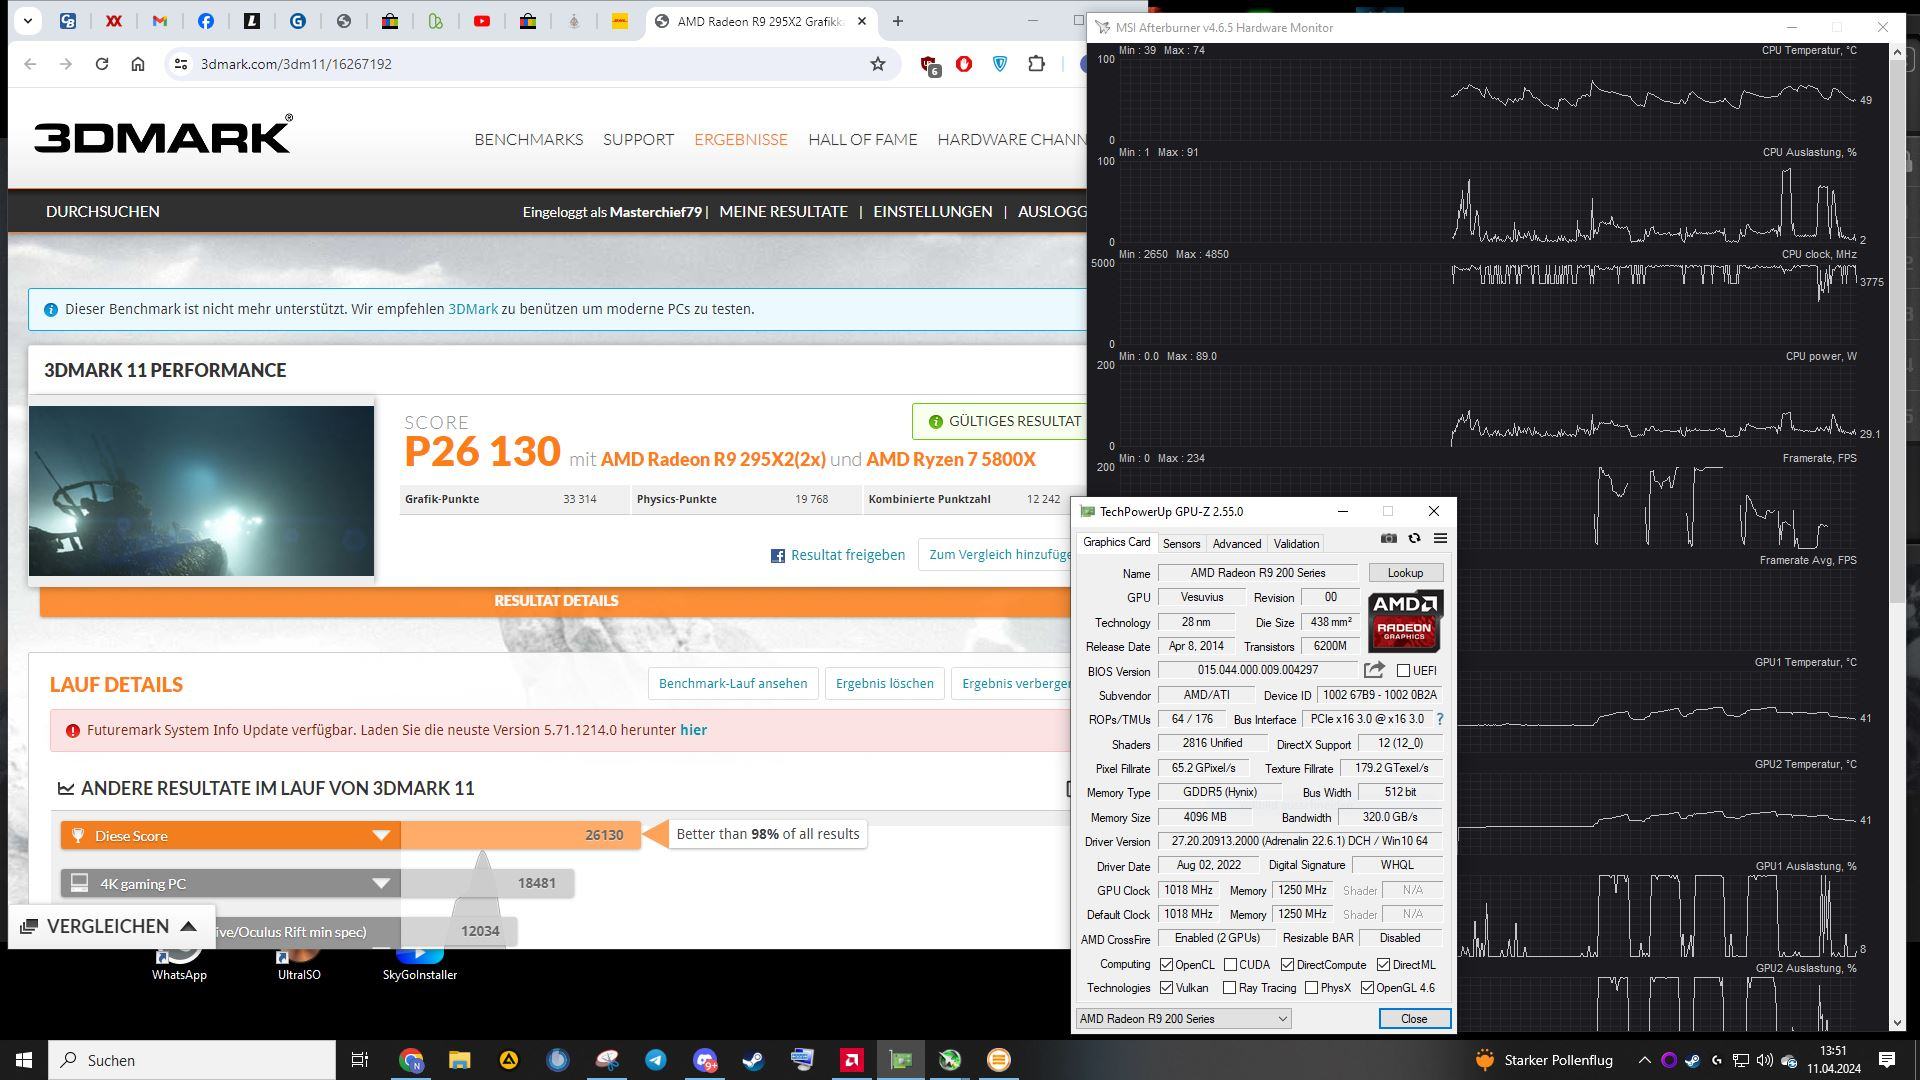
Task: Click the Windows search box
Action: point(192,1060)
